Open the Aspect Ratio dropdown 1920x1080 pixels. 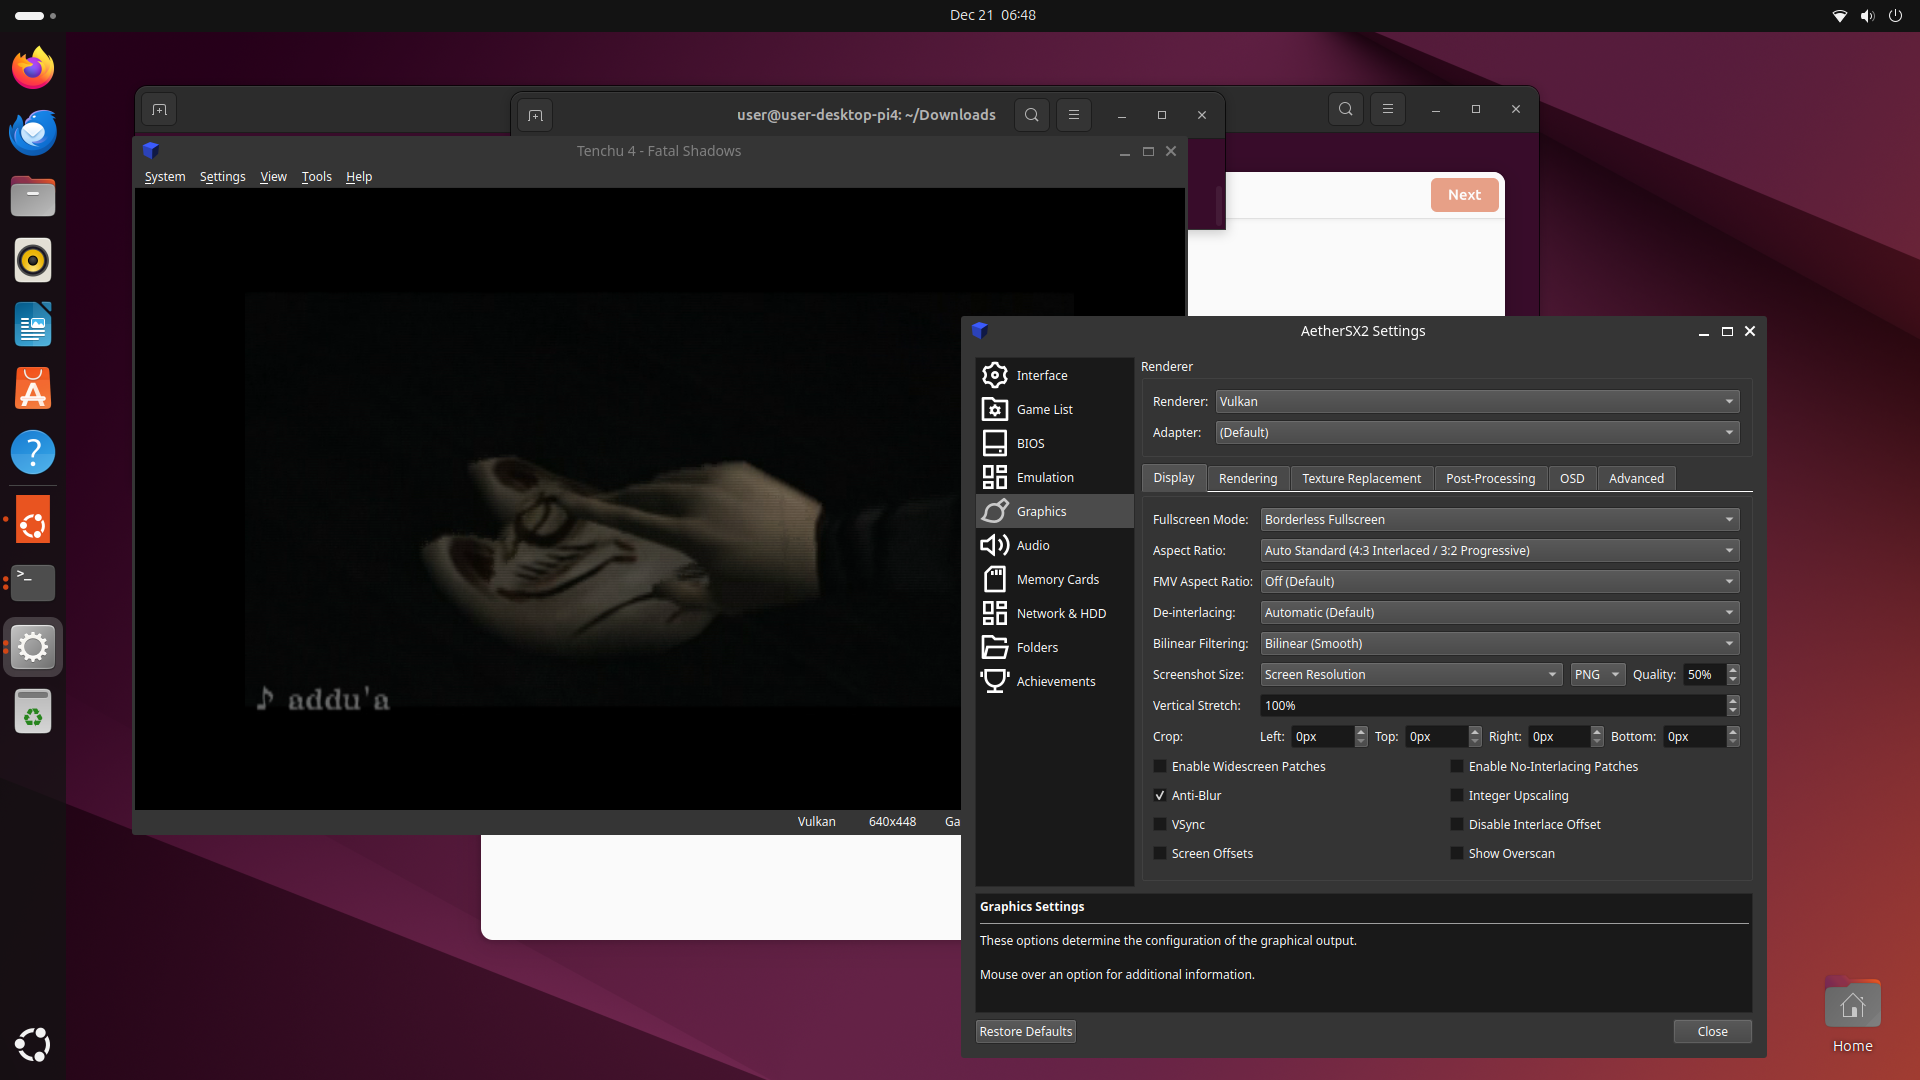pyautogui.click(x=1498, y=551)
